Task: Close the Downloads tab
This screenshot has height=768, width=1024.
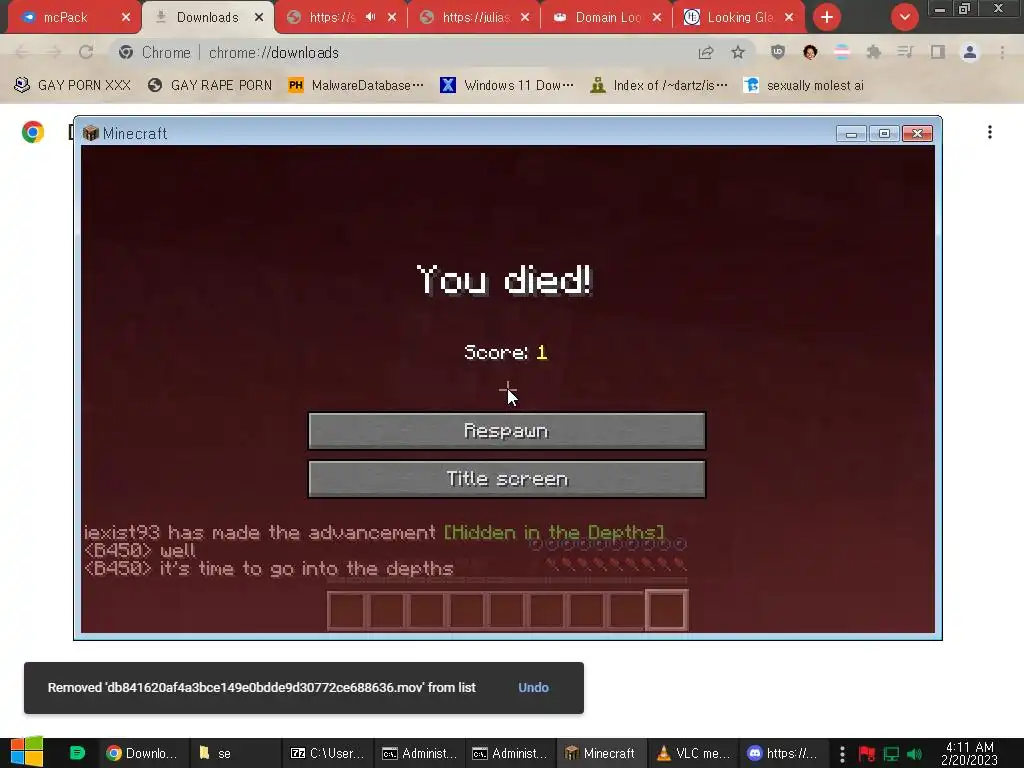Action: (259, 17)
